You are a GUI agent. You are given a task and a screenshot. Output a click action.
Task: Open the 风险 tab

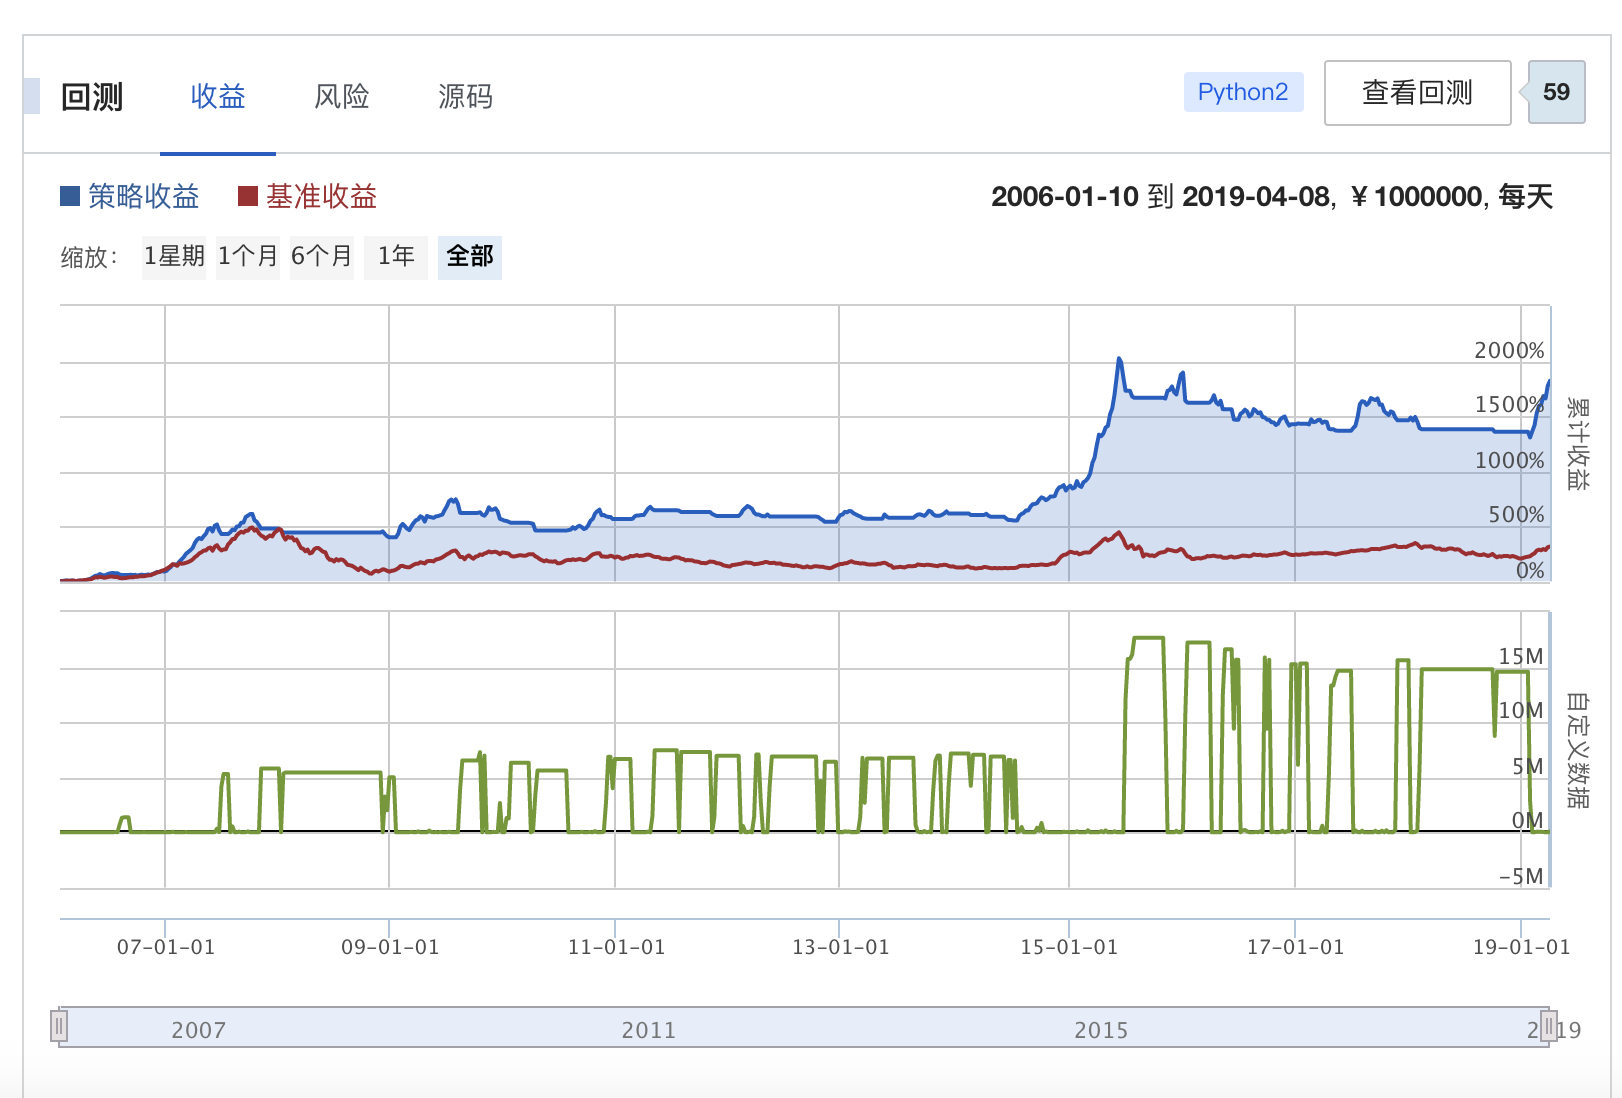pos(342,96)
